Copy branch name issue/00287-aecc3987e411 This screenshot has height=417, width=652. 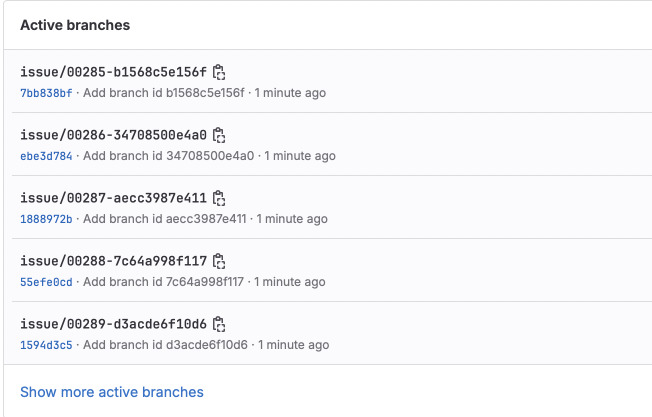click(220, 198)
